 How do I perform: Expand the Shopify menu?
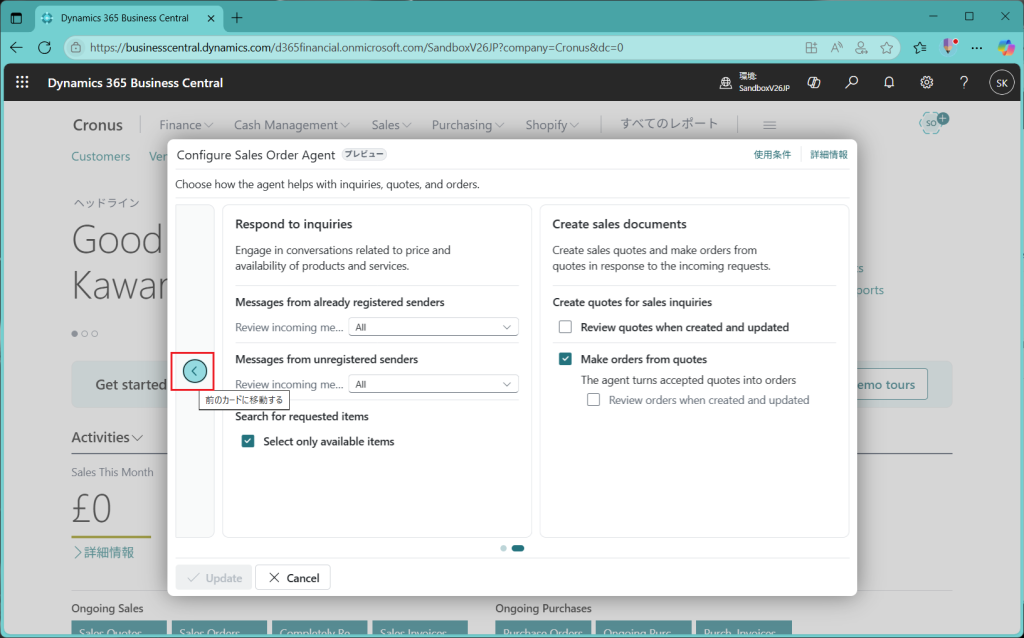click(x=552, y=125)
